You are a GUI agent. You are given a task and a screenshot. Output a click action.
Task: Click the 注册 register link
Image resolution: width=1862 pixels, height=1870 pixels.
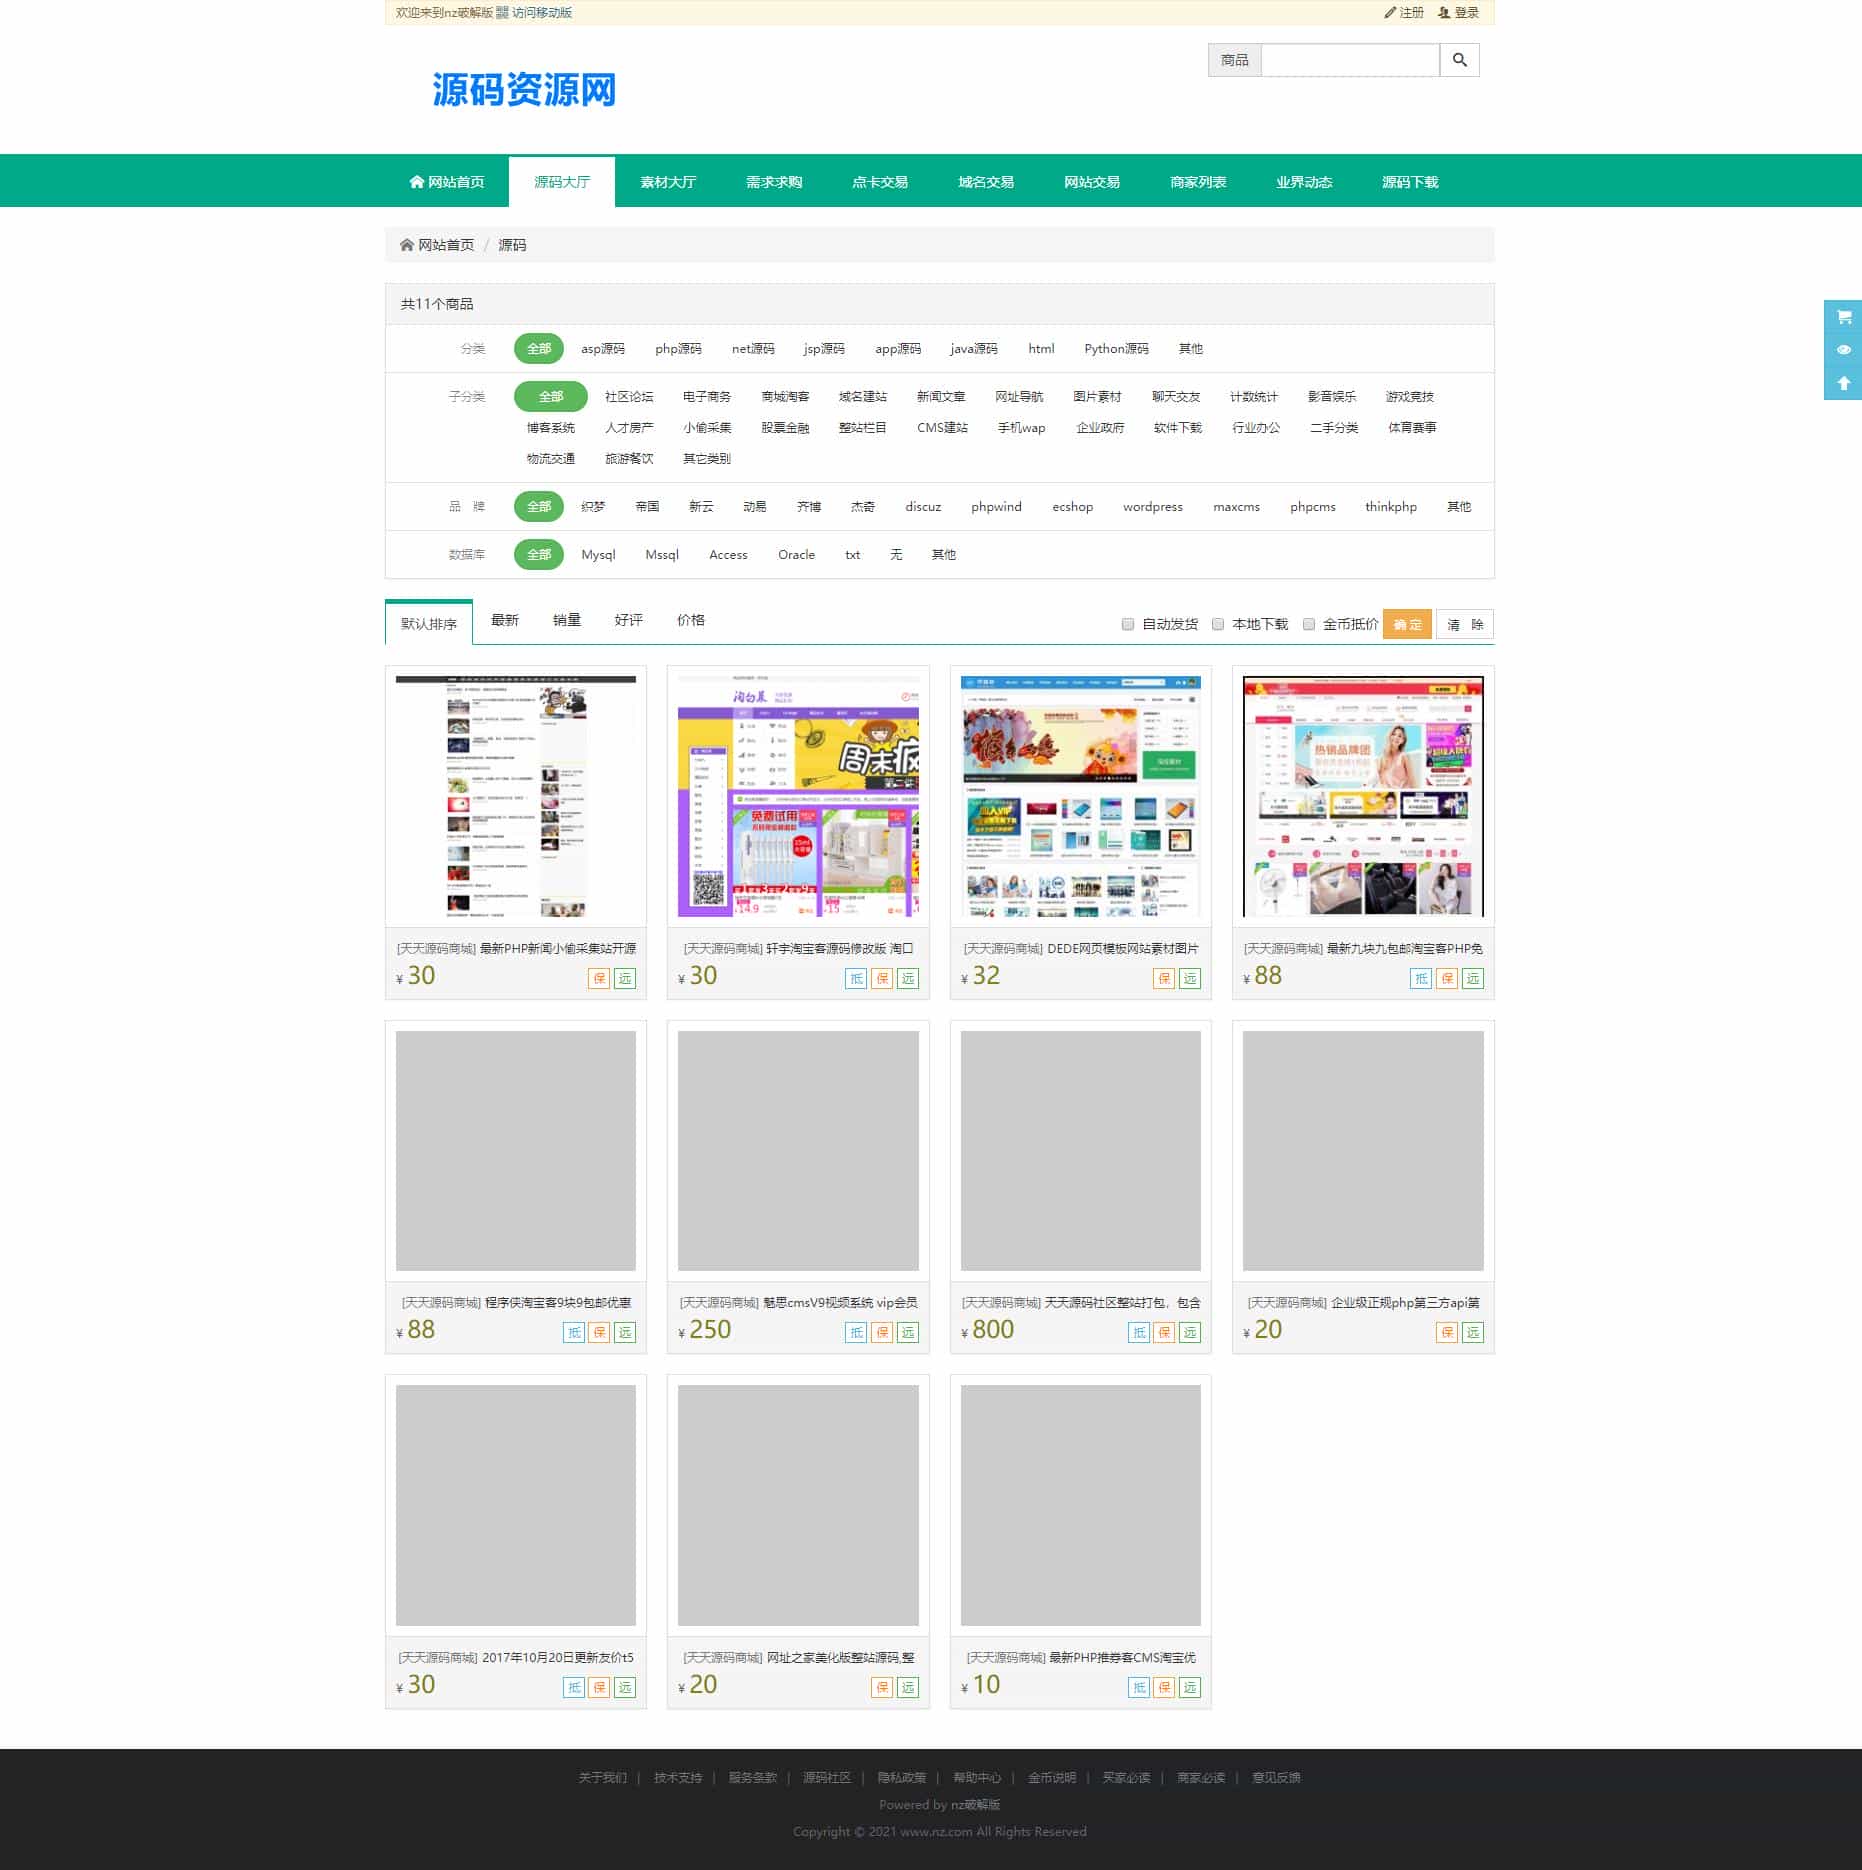[1404, 13]
